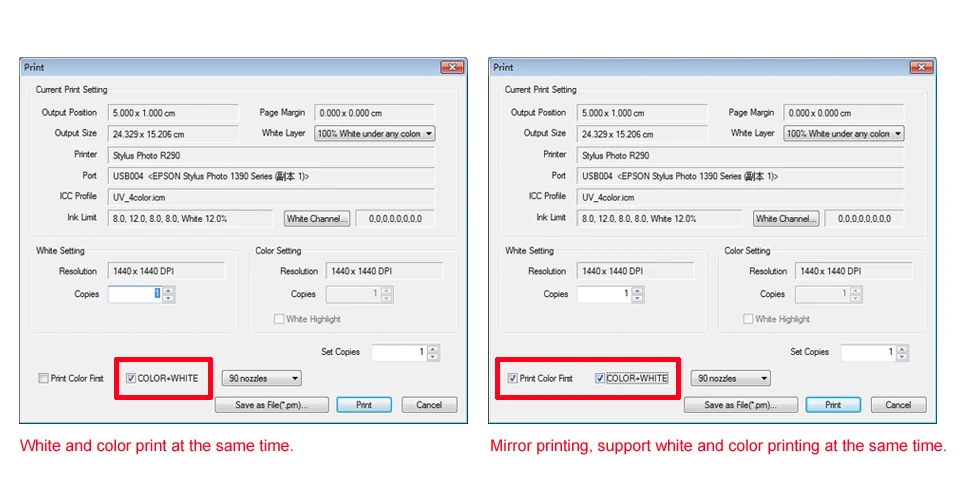Decrease Set Copies value in left dialog
Screen dimensions: 960x500
point(433,357)
